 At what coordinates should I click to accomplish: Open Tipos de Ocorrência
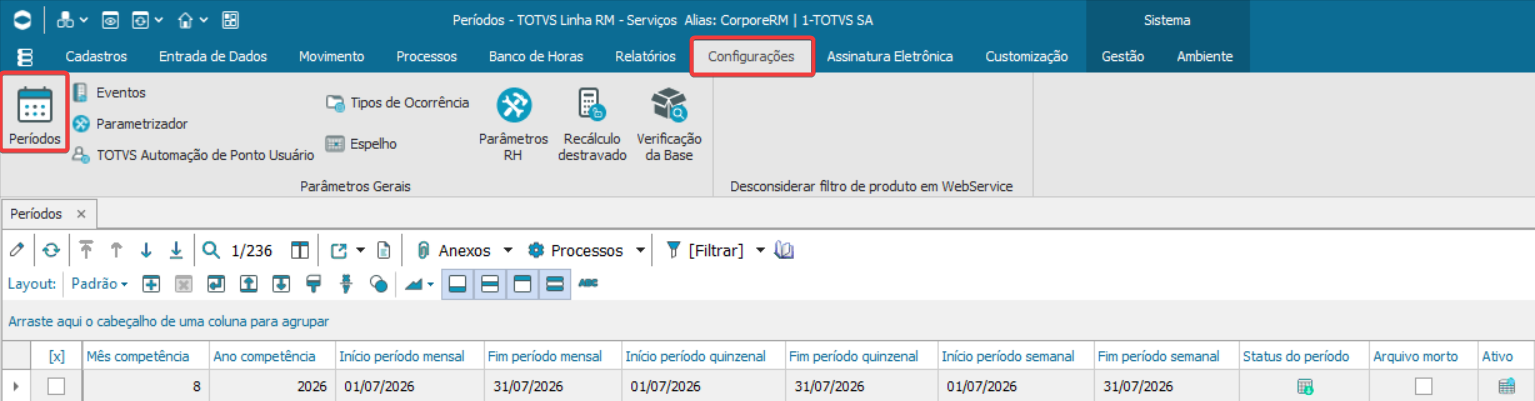pos(397,102)
